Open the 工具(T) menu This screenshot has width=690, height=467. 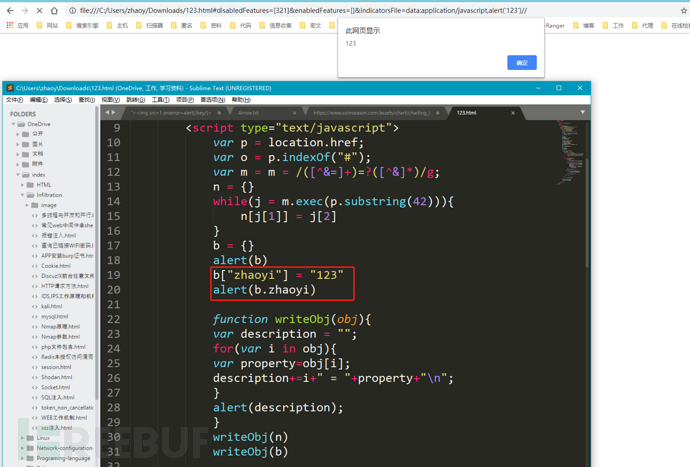[161, 100]
